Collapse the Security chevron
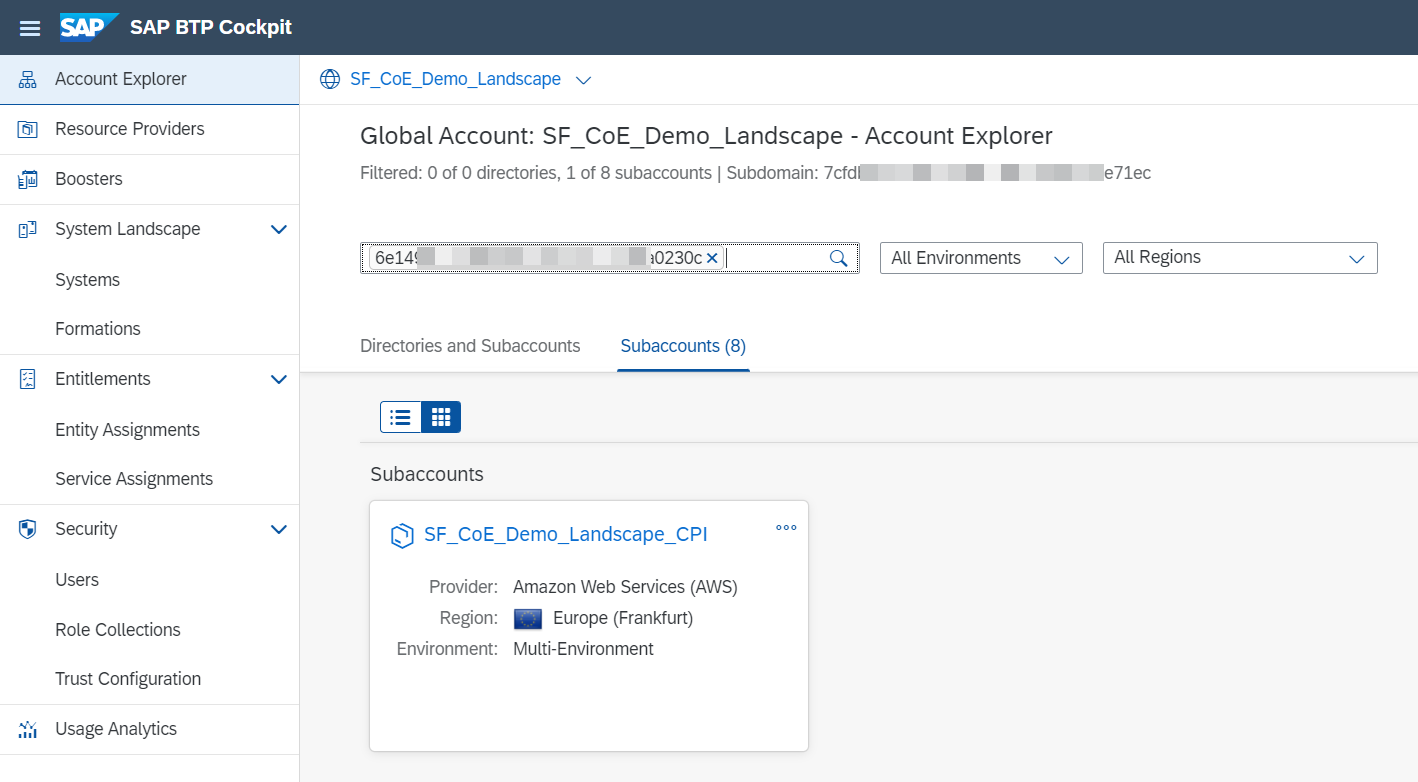The image size is (1418, 782). tap(279, 530)
